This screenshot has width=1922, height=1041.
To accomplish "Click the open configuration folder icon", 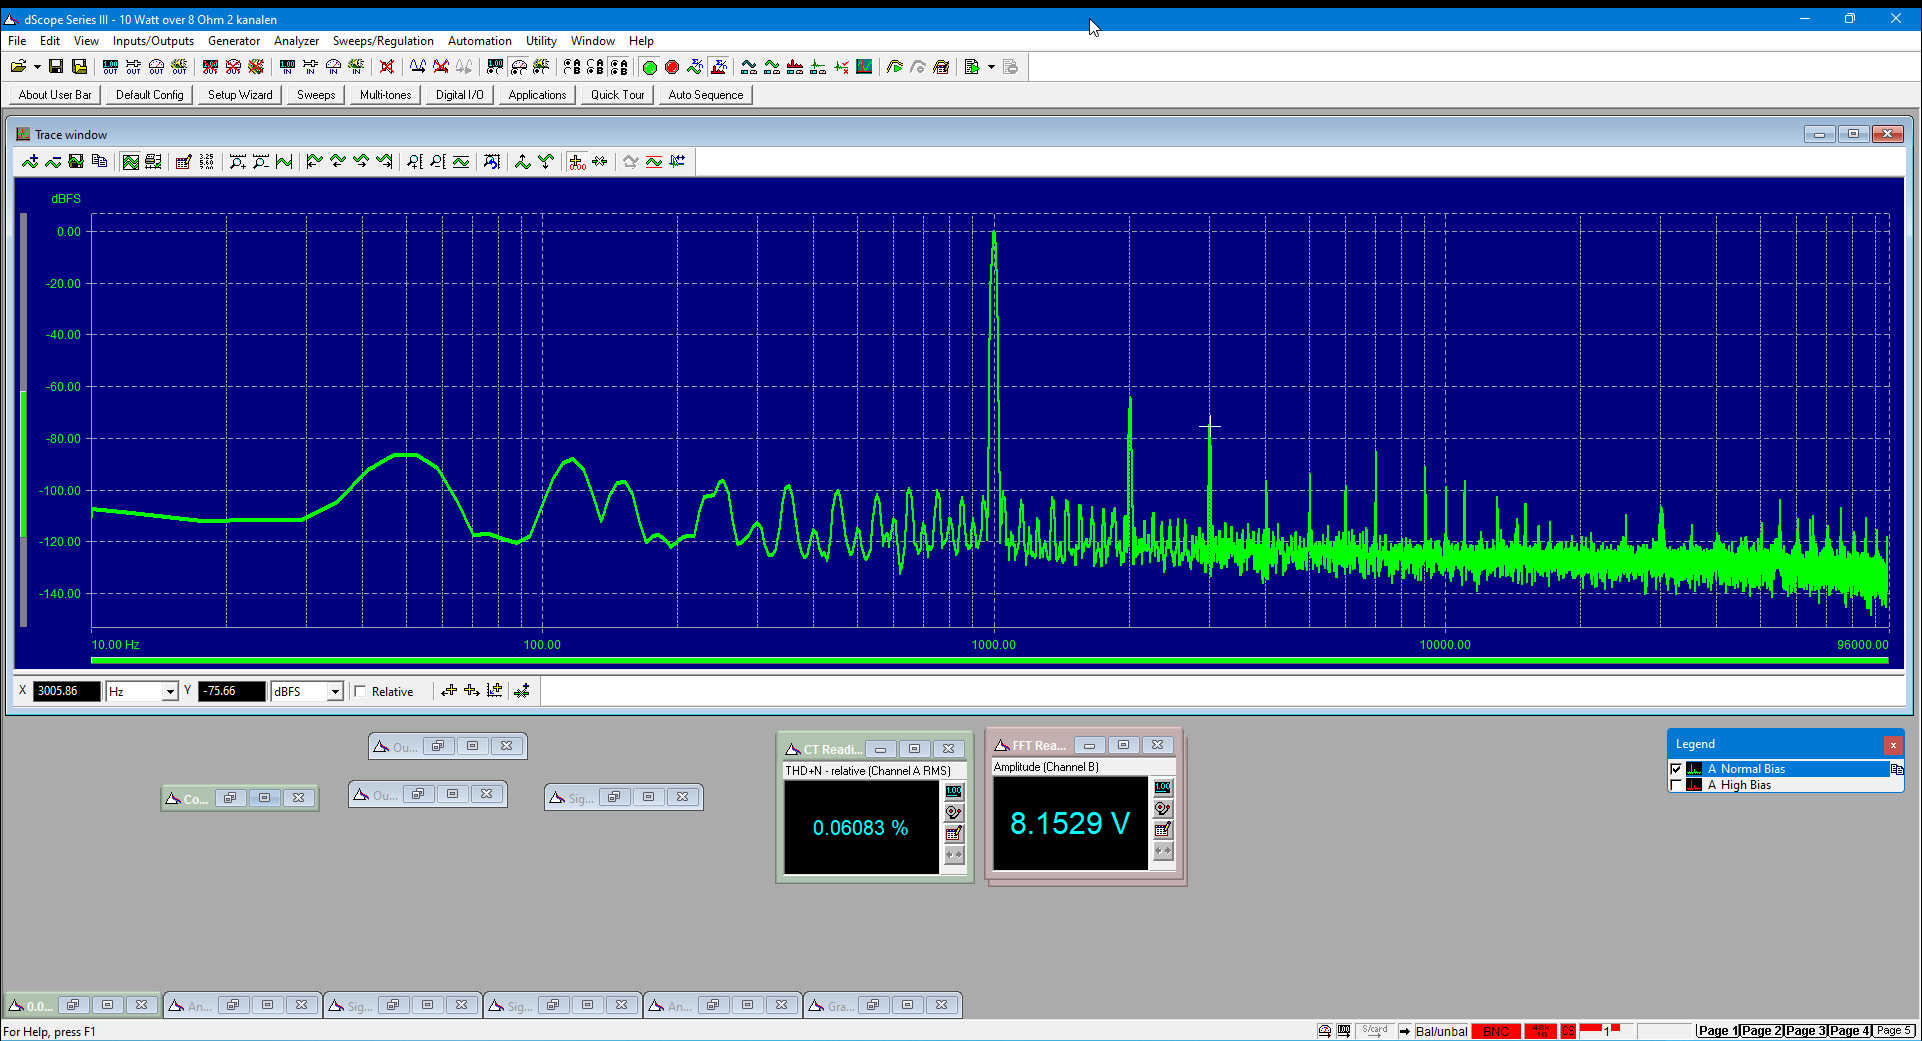I will 18,67.
